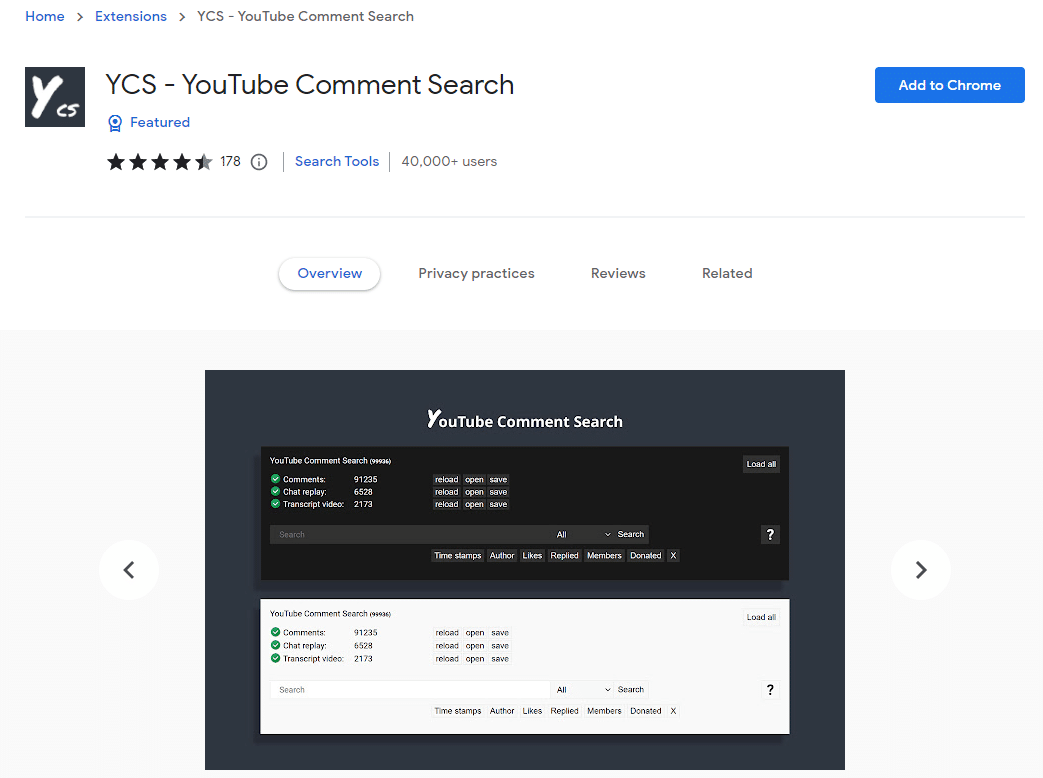Click the Featured badge icon

[x=115, y=123]
